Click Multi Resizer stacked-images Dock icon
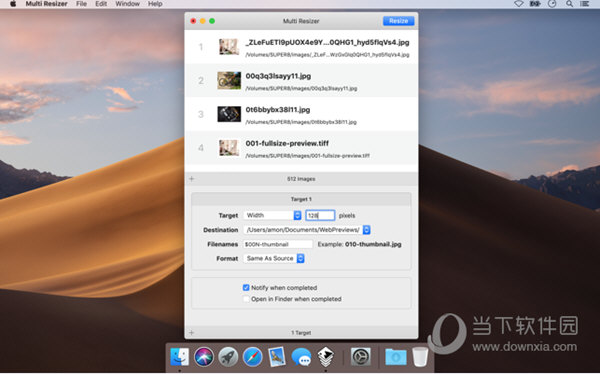Viewport: 600px width, 374px height. pyautogui.click(x=326, y=357)
